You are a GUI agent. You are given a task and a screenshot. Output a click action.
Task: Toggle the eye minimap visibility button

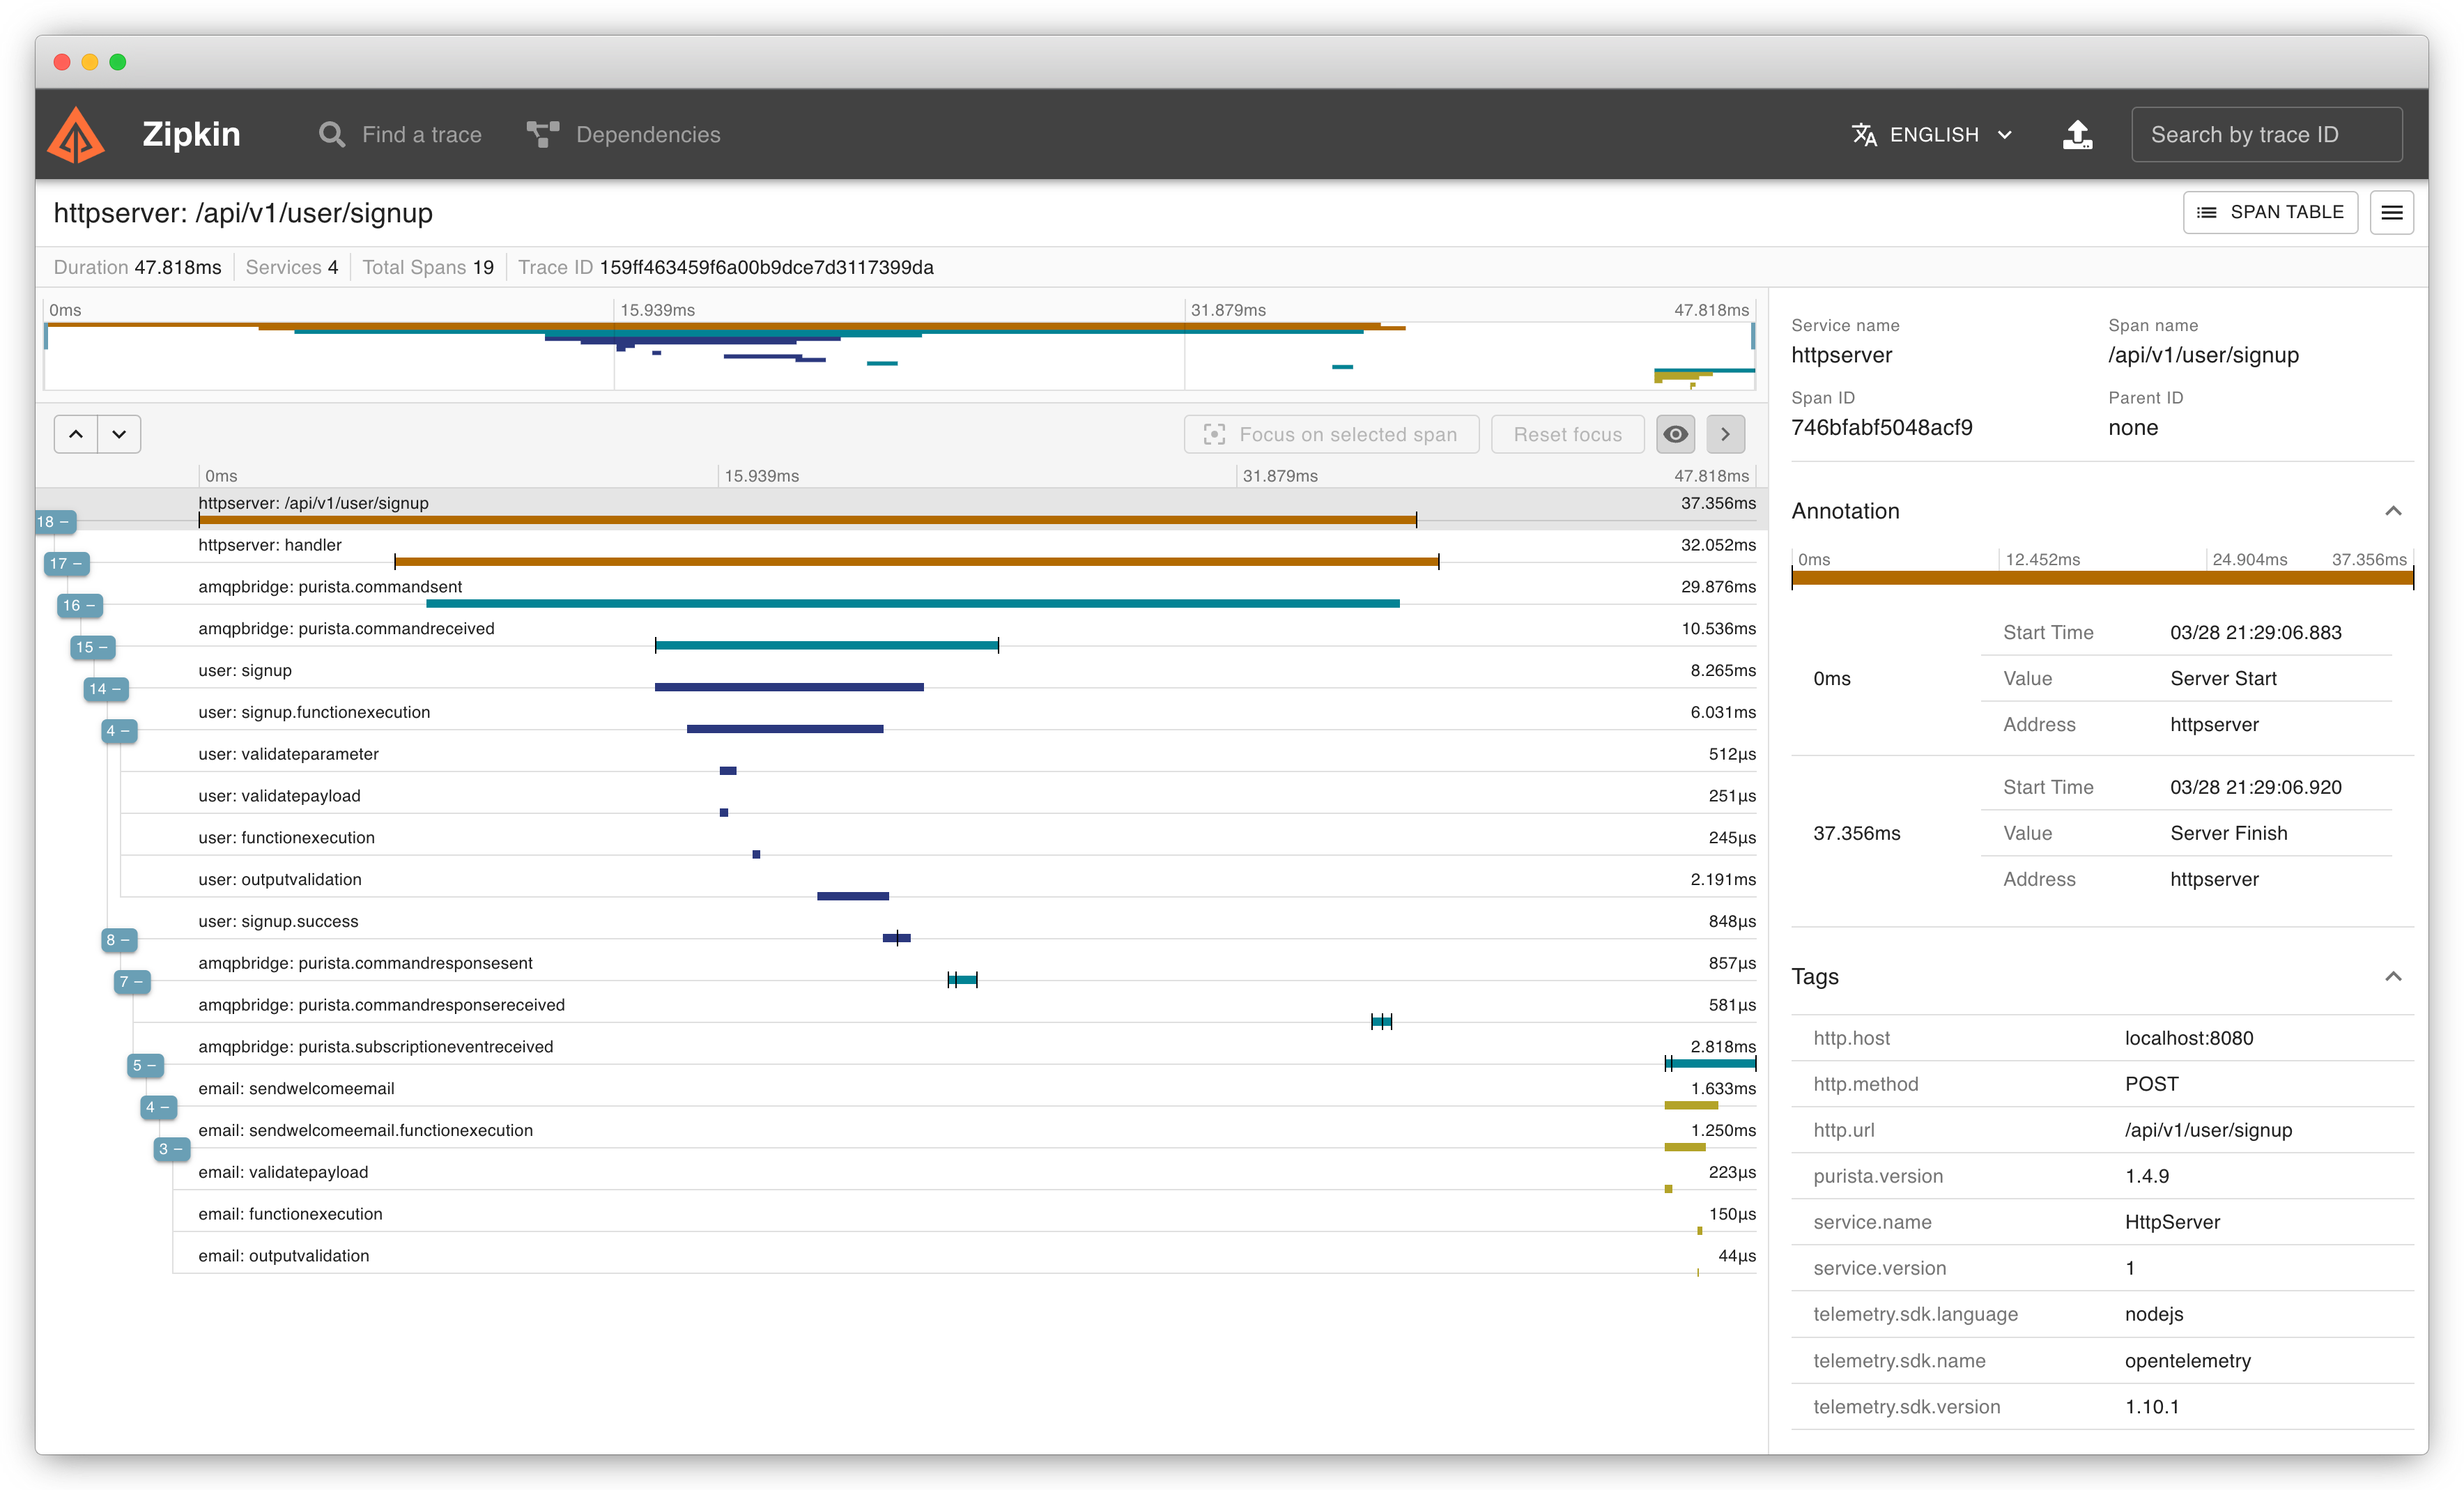(x=1676, y=434)
